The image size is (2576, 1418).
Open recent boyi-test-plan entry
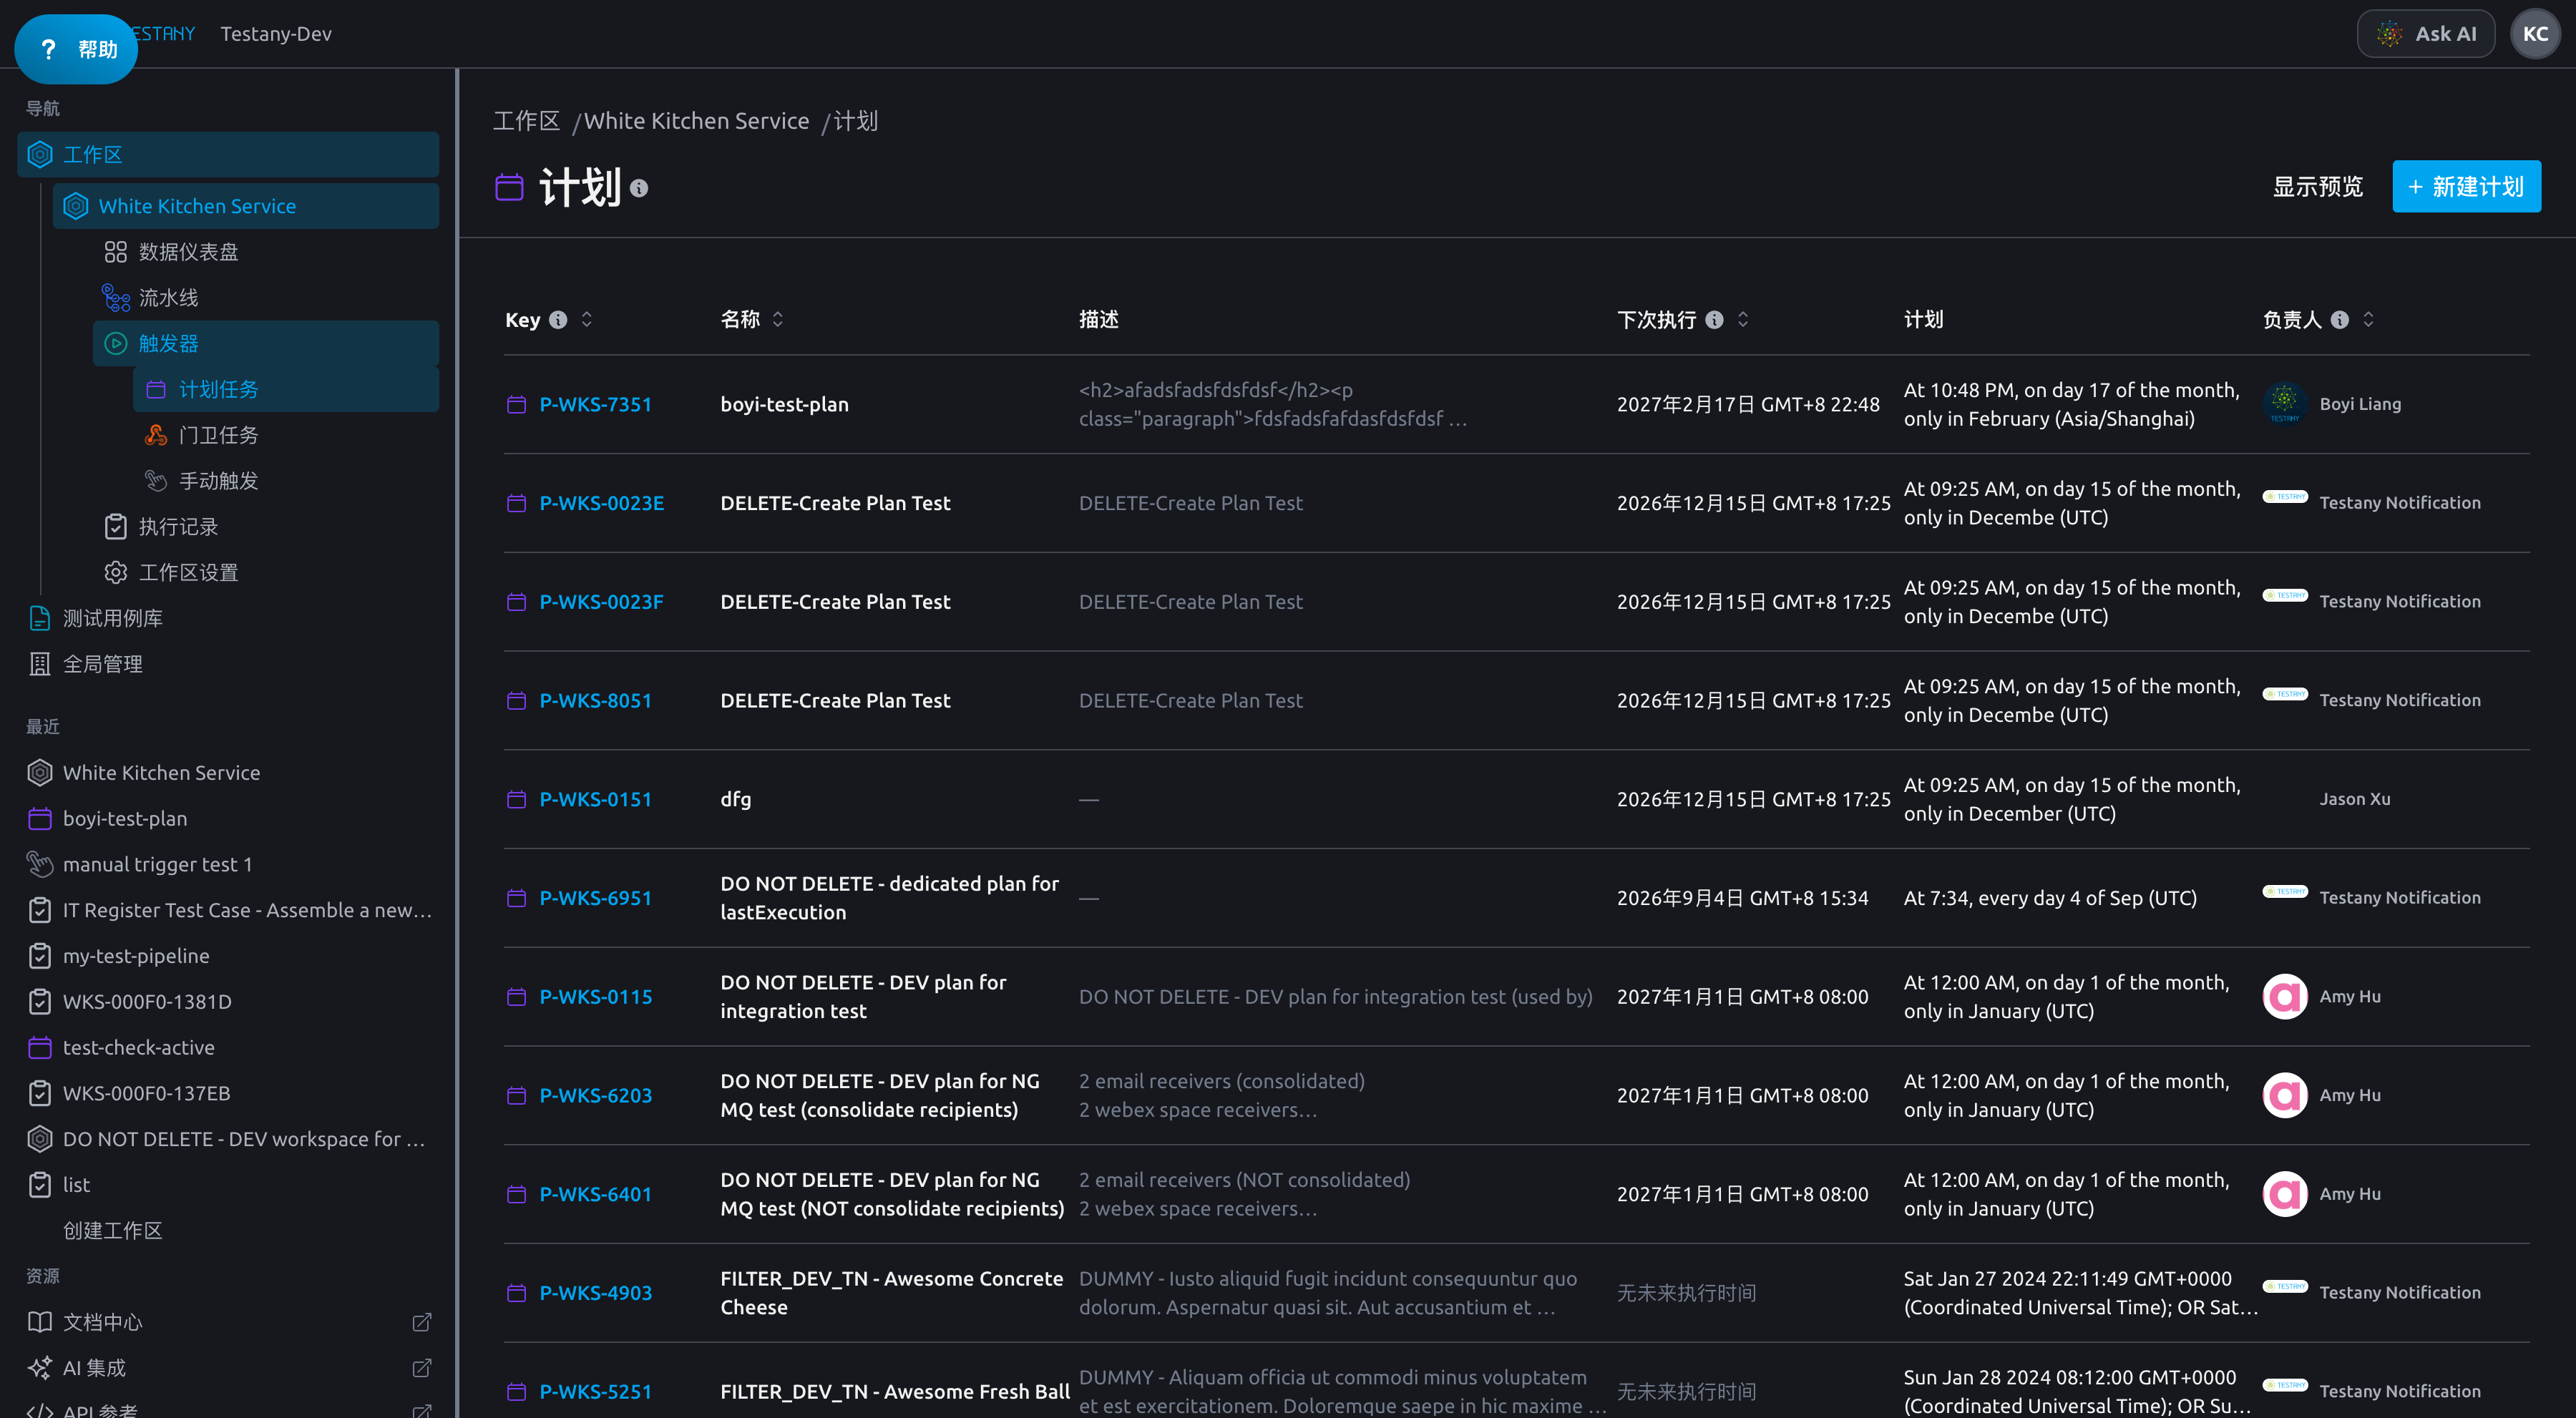coord(228,819)
